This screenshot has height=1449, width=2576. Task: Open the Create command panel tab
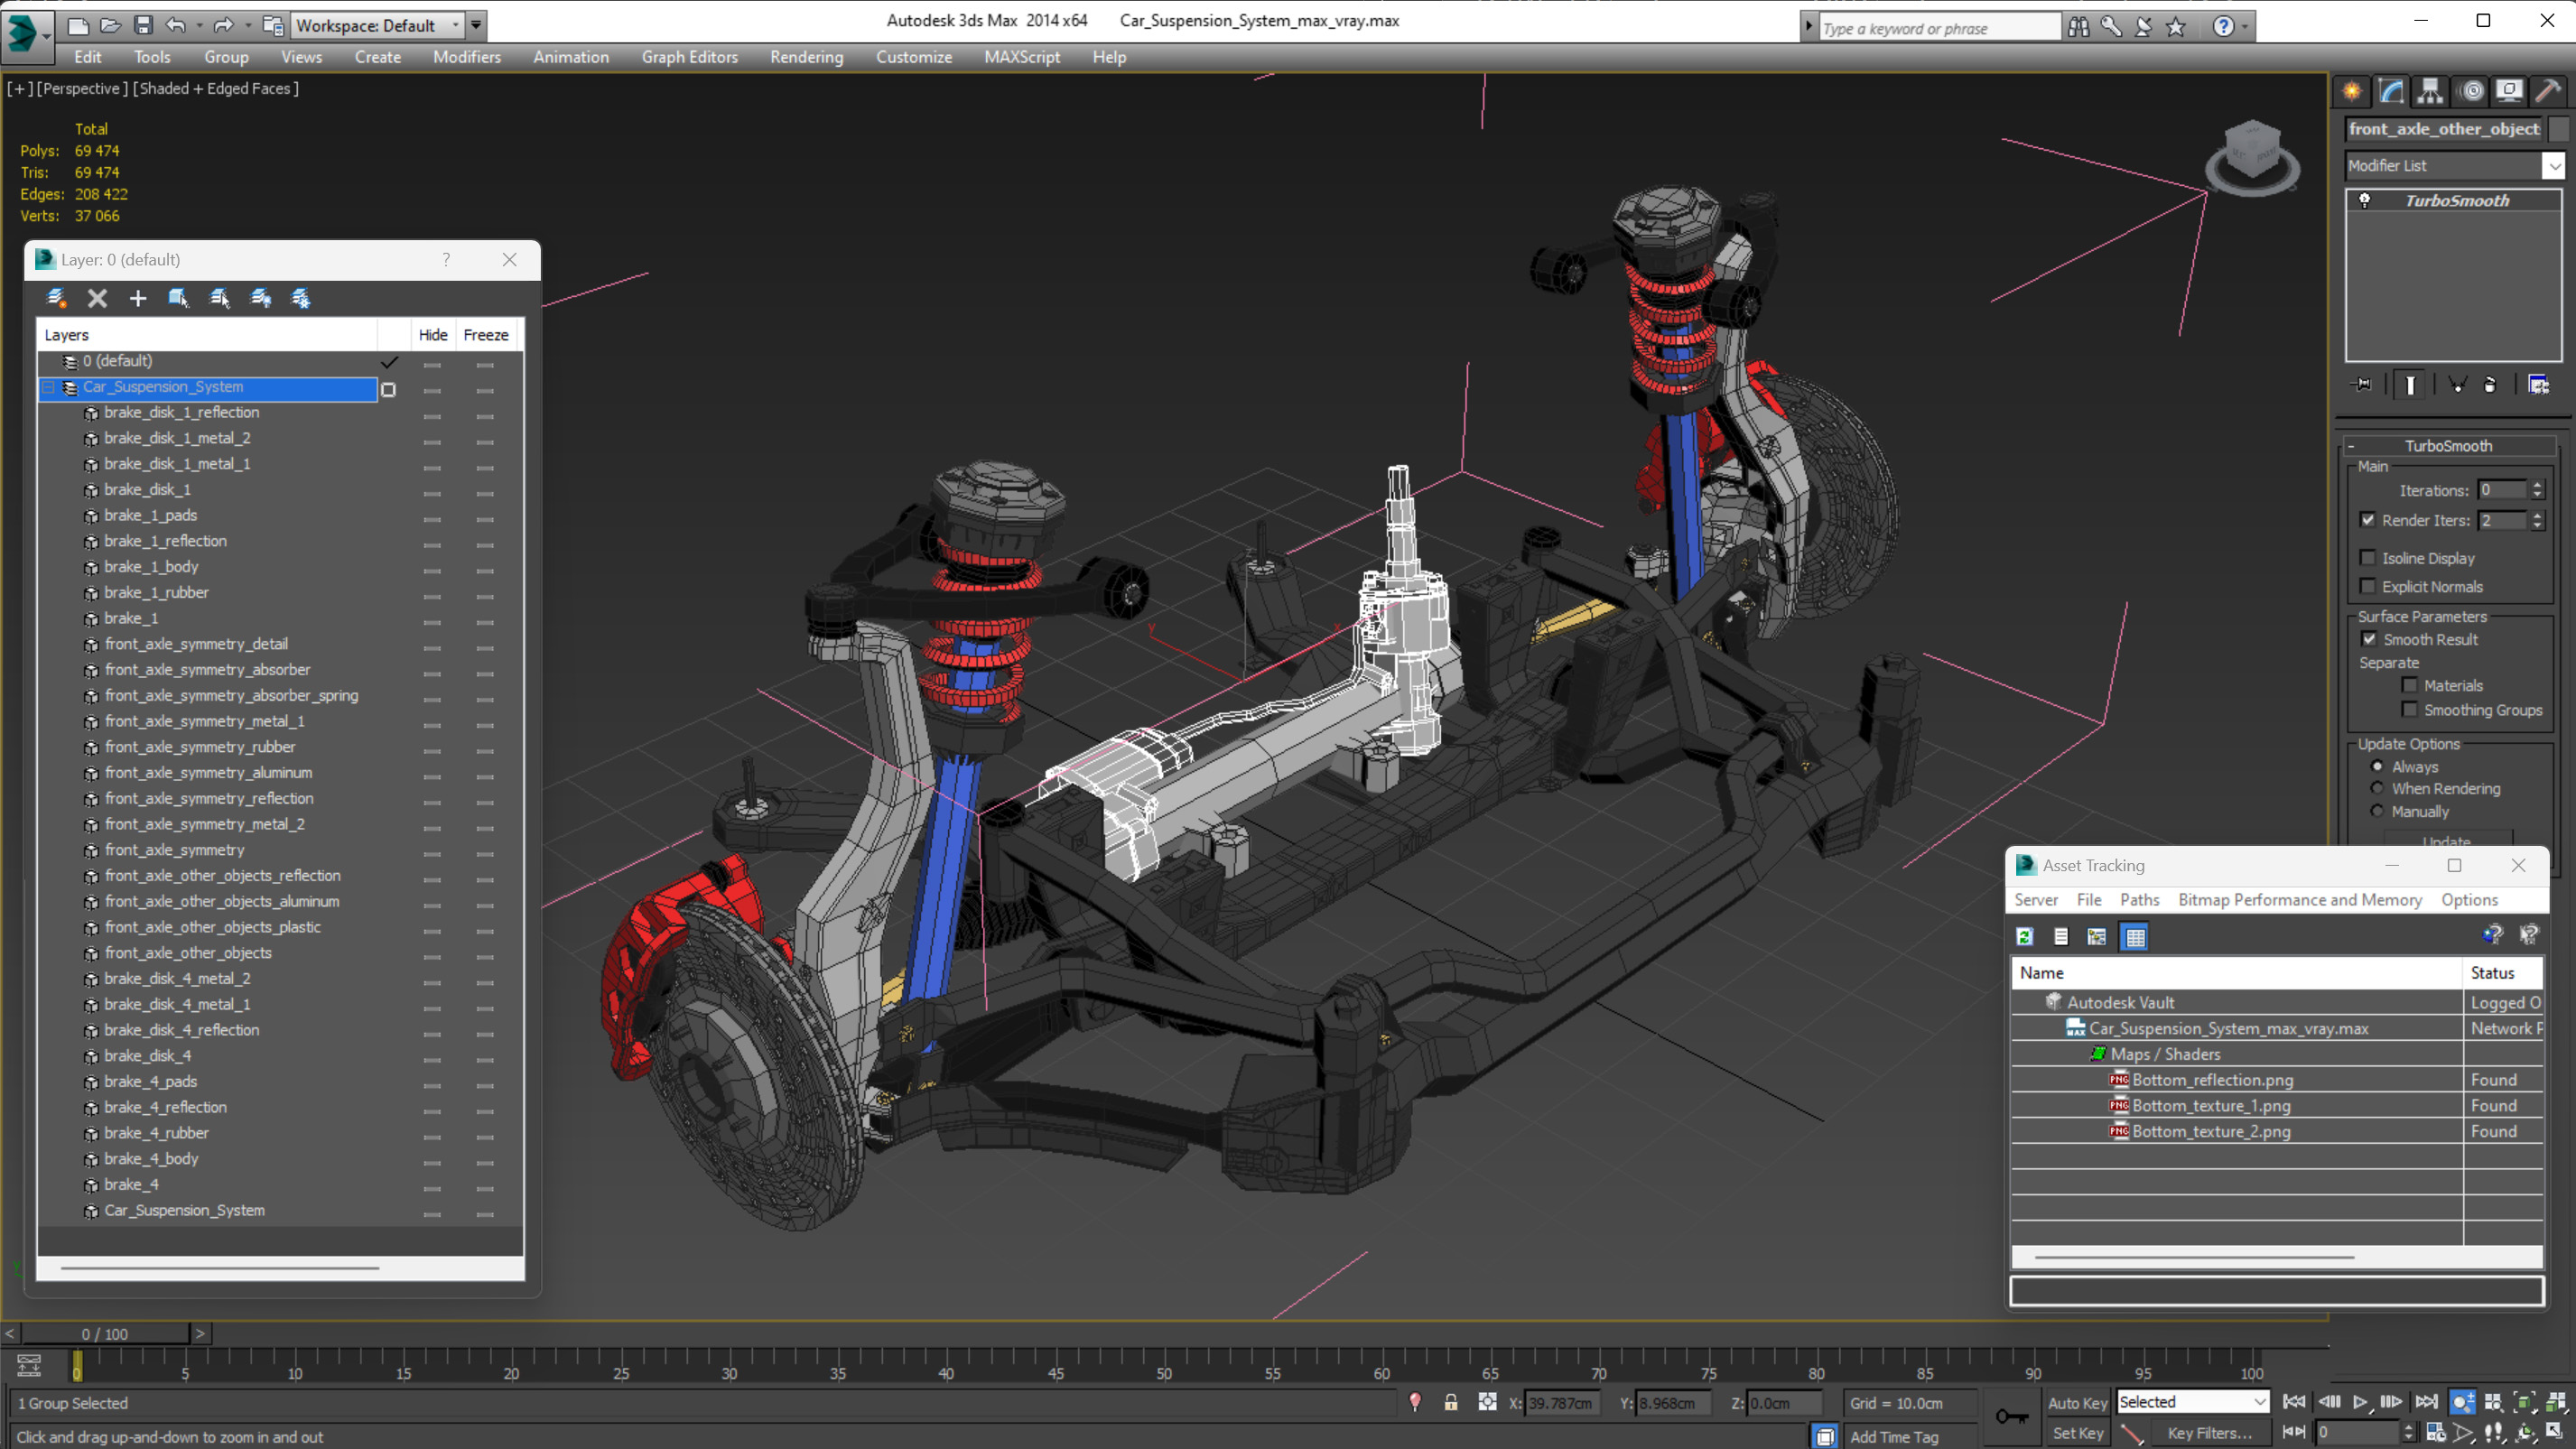click(x=2352, y=91)
